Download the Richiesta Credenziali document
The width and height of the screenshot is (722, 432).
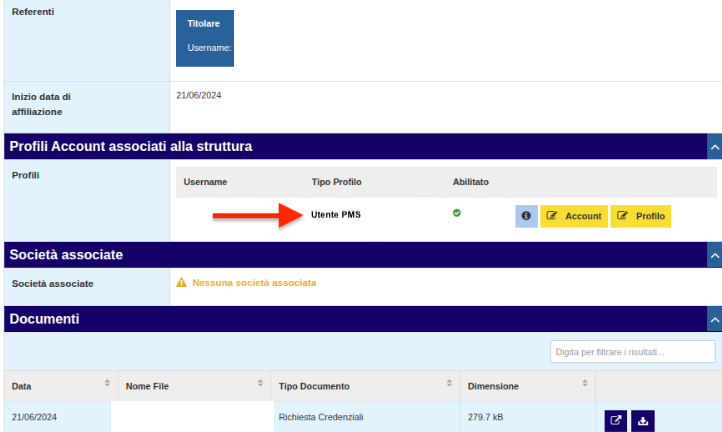[x=643, y=421]
